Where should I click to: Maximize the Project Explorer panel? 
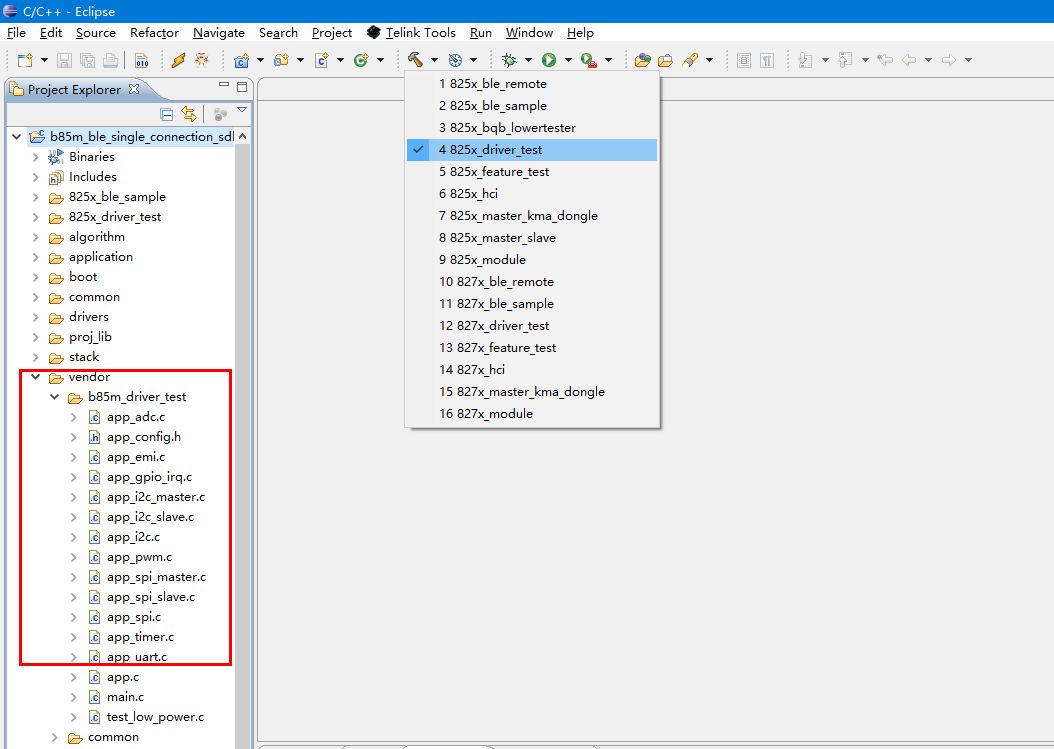pyautogui.click(x=242, y=87)
